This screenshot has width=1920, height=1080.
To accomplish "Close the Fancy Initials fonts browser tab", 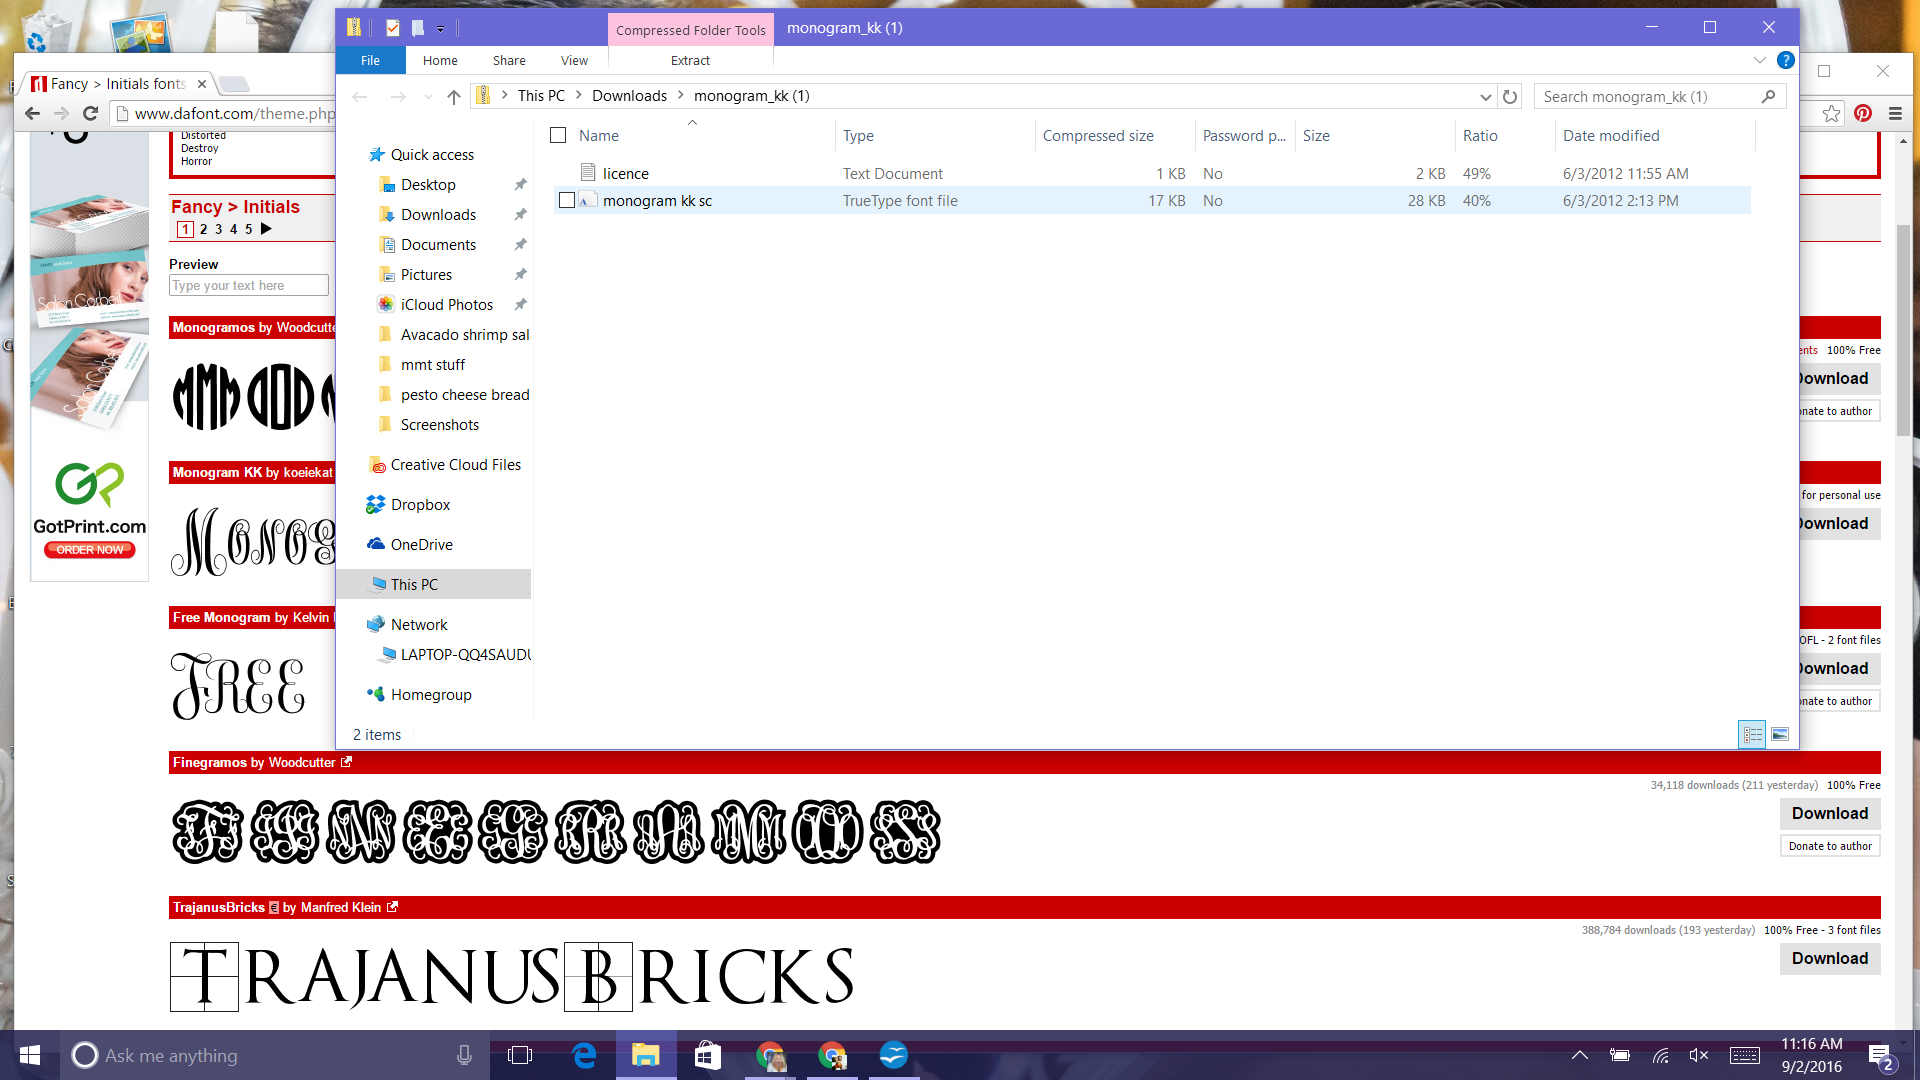I will [x=201, y=84].
